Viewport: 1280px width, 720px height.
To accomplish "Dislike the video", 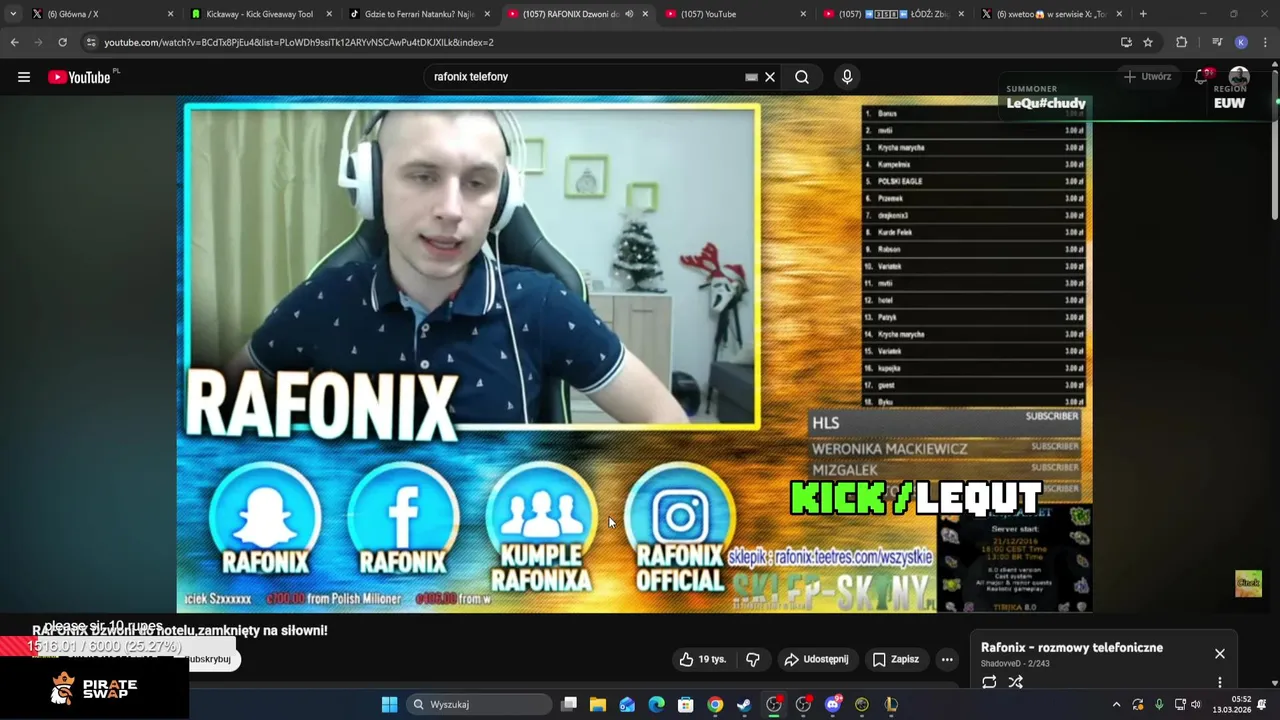I will click(753, 659).
